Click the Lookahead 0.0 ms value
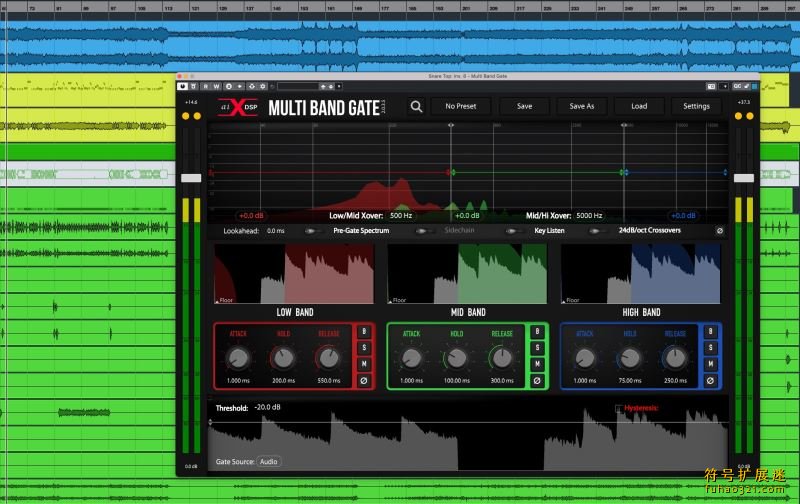Image resolution: width=800 pixels, height=504 pixels. pyautogui.click(x=276, y=231)
